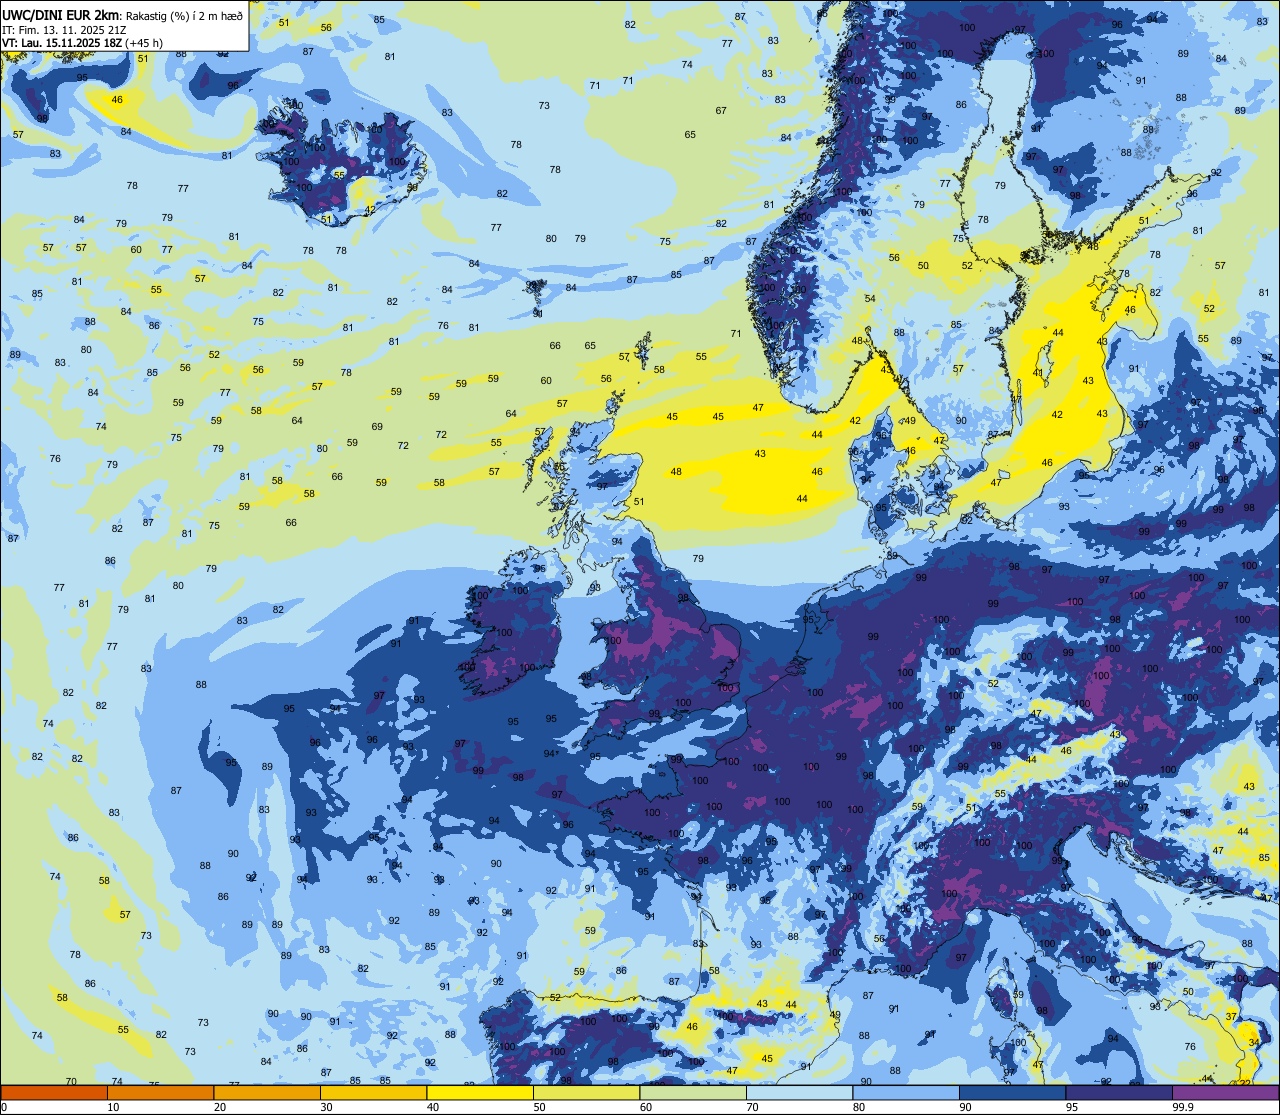Click the humidity value '34' near southern Italy
This screenshot has width=1280, height=1115.
1254,1043
